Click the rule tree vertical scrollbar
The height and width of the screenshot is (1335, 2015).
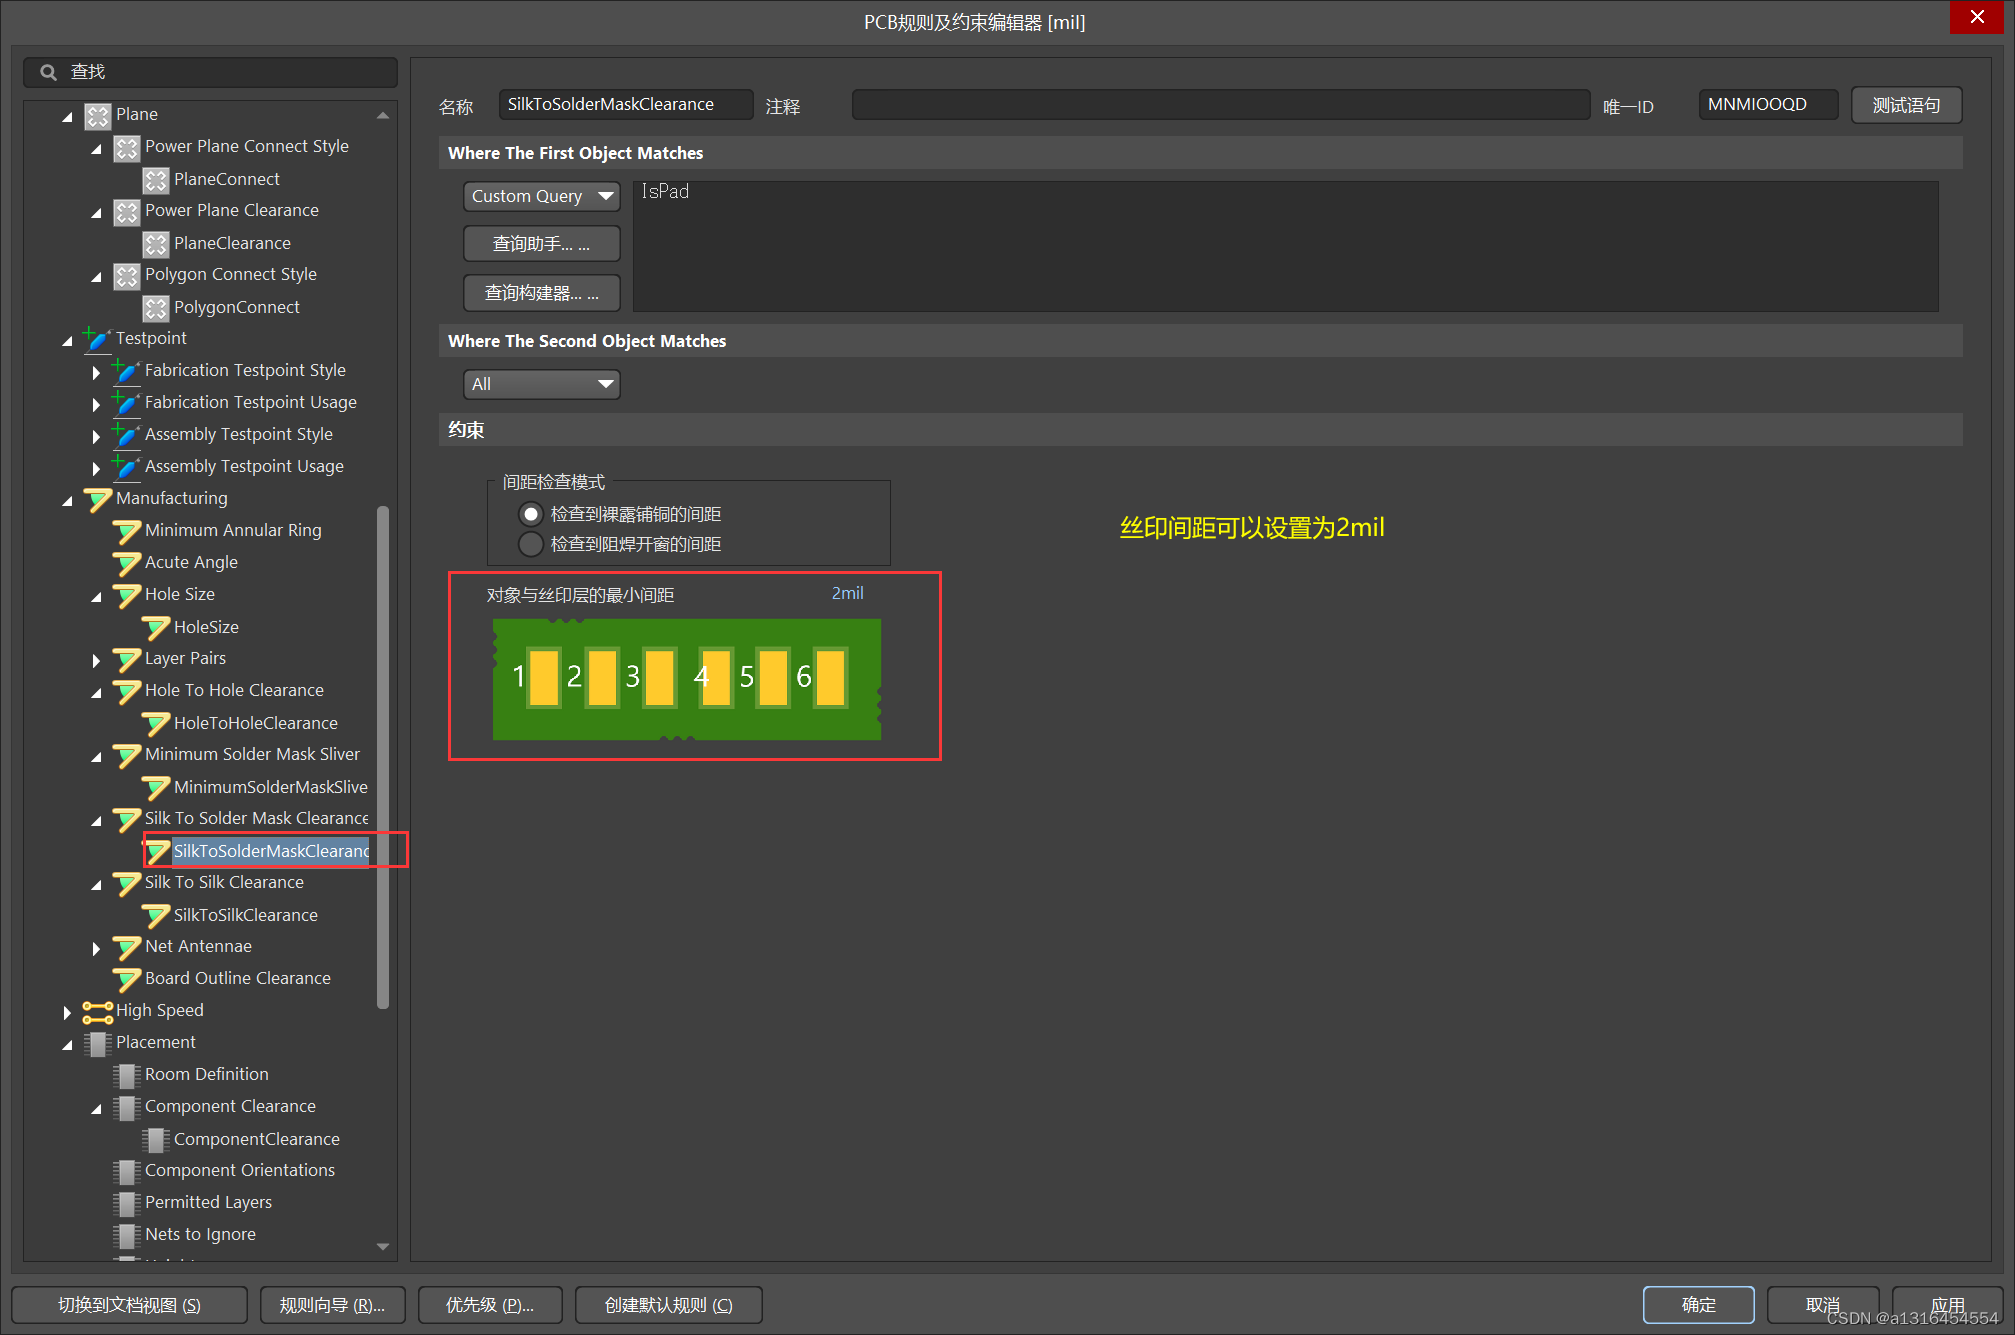pos(382,760)
